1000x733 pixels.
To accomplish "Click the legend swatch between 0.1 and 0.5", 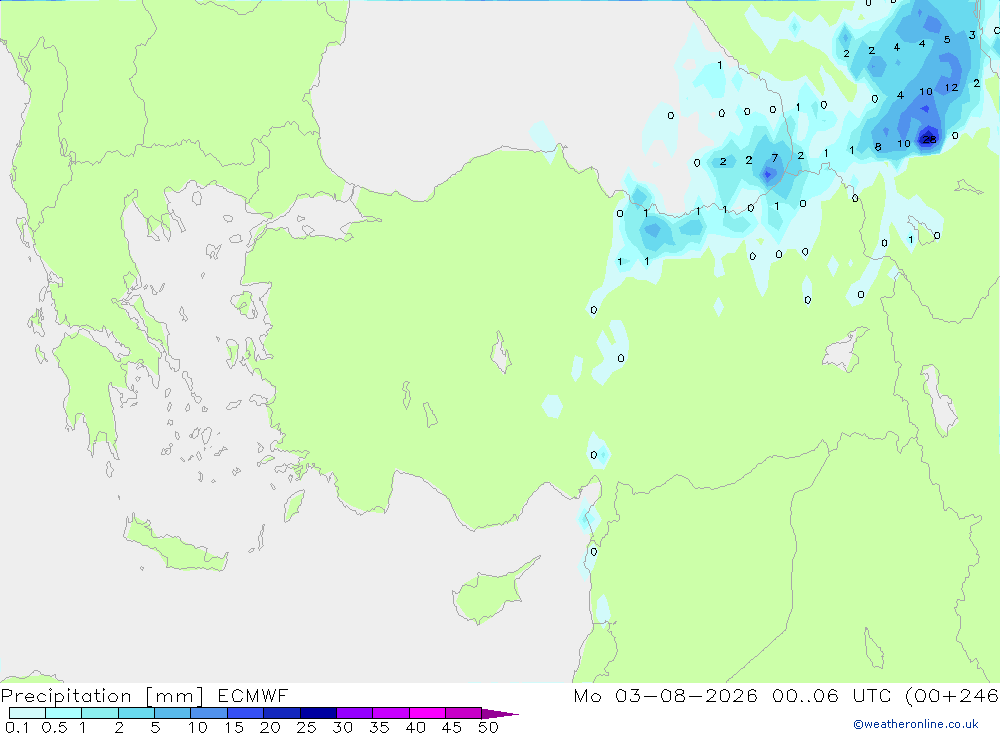I will point(27,713).
